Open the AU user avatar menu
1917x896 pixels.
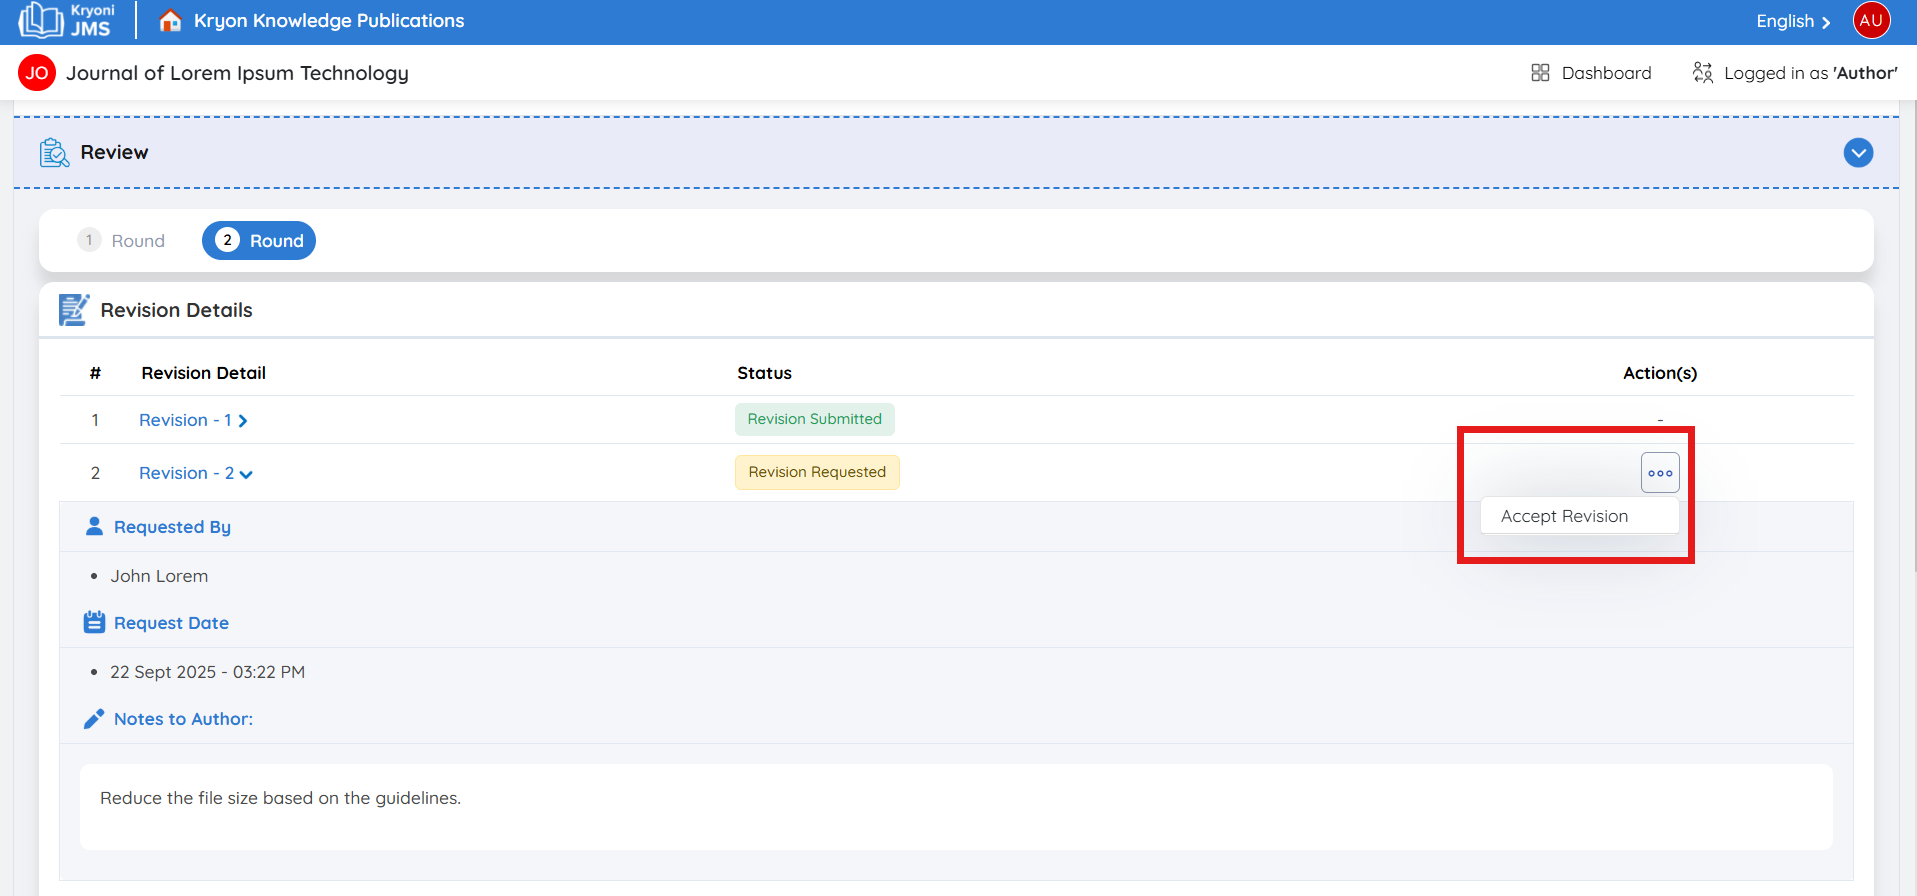click(x=1871, y=21)
